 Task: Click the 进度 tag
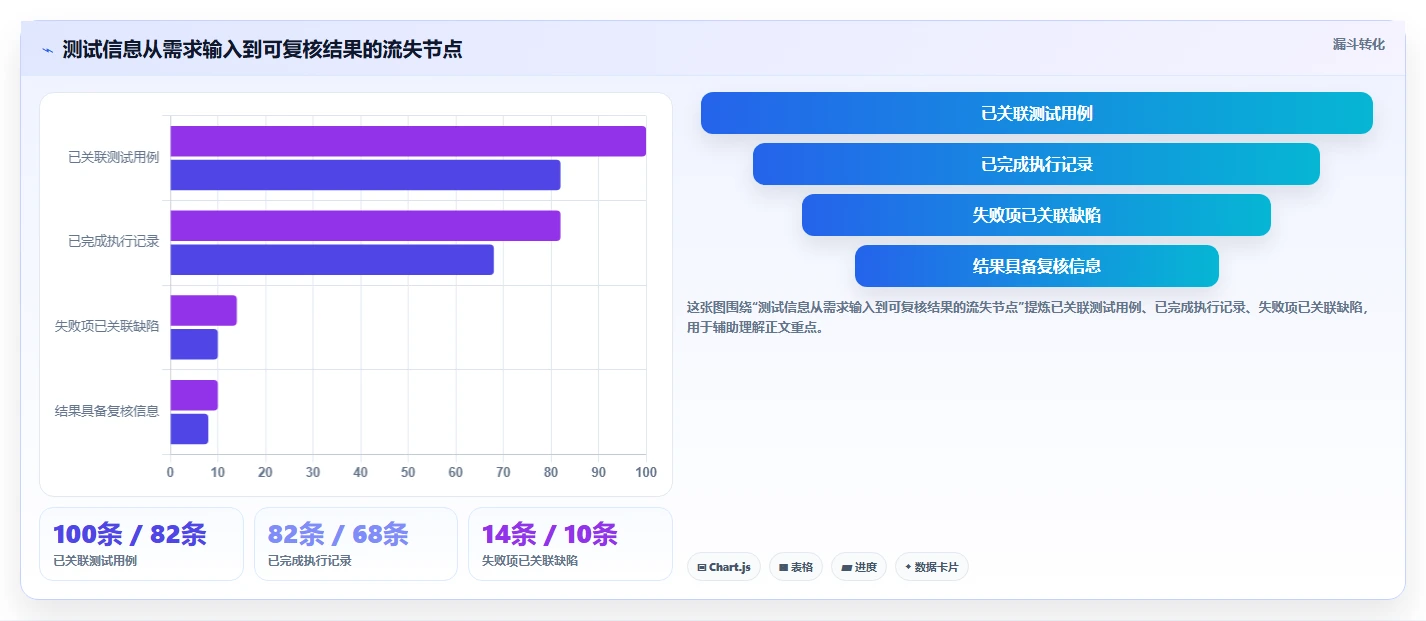[x=859, y=567]
